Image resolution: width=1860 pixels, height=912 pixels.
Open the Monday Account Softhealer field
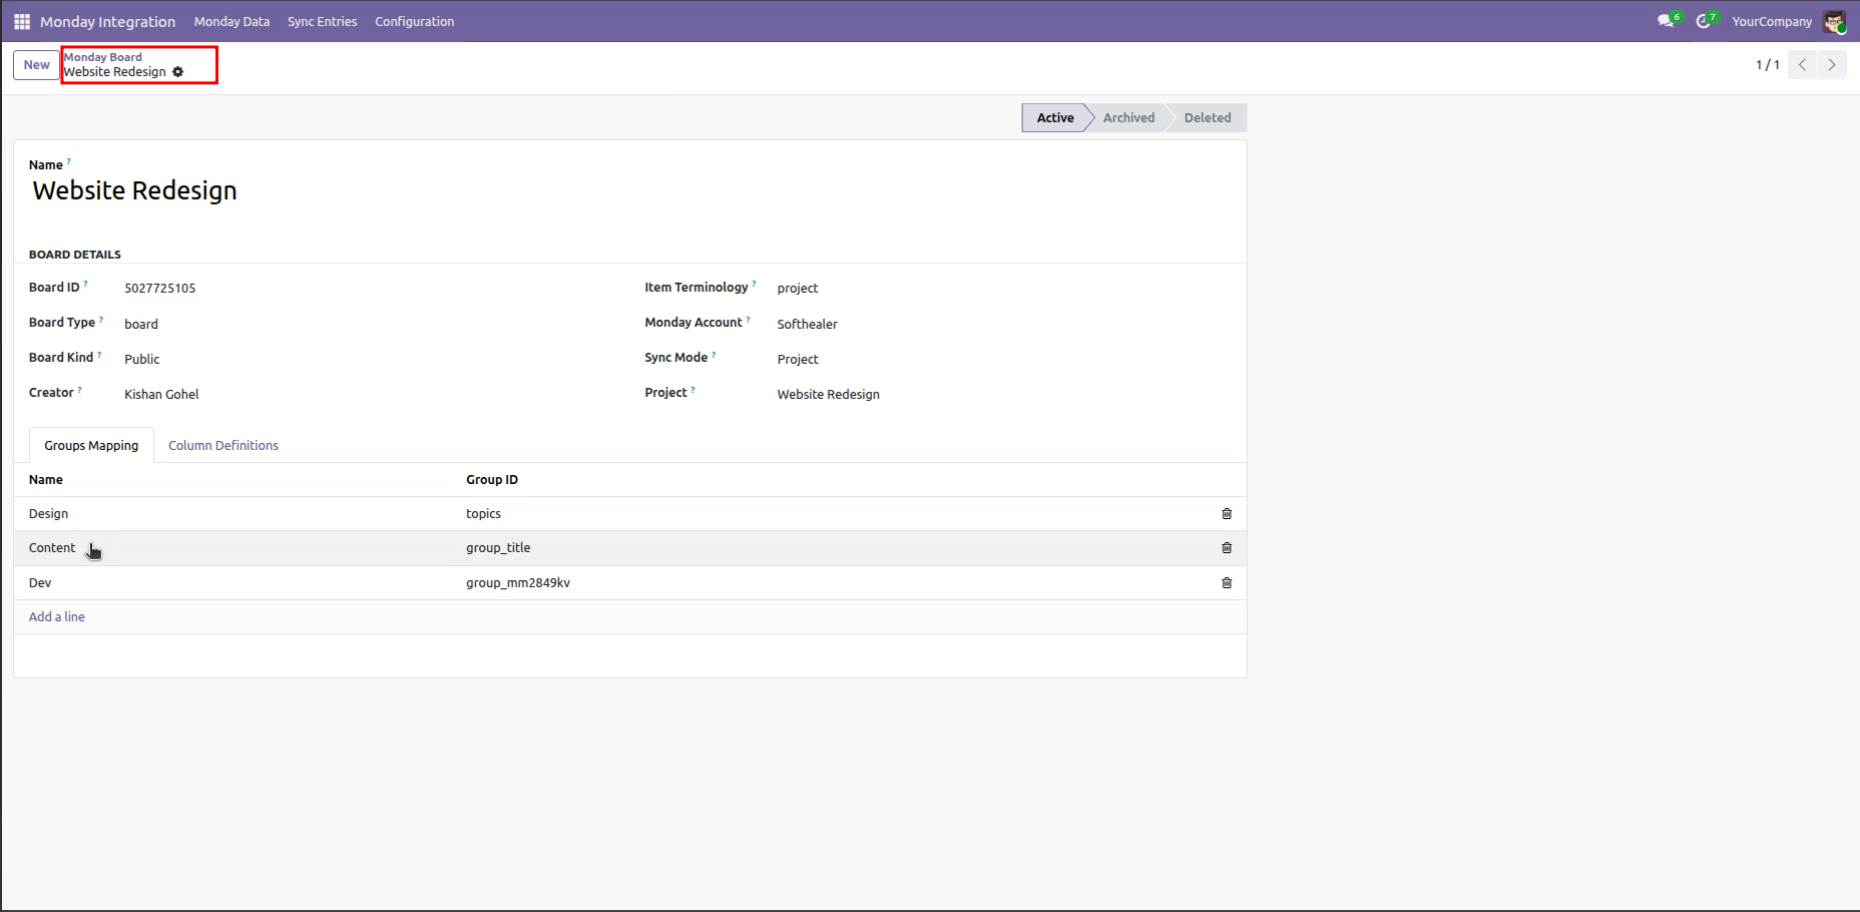coord(807,324)
